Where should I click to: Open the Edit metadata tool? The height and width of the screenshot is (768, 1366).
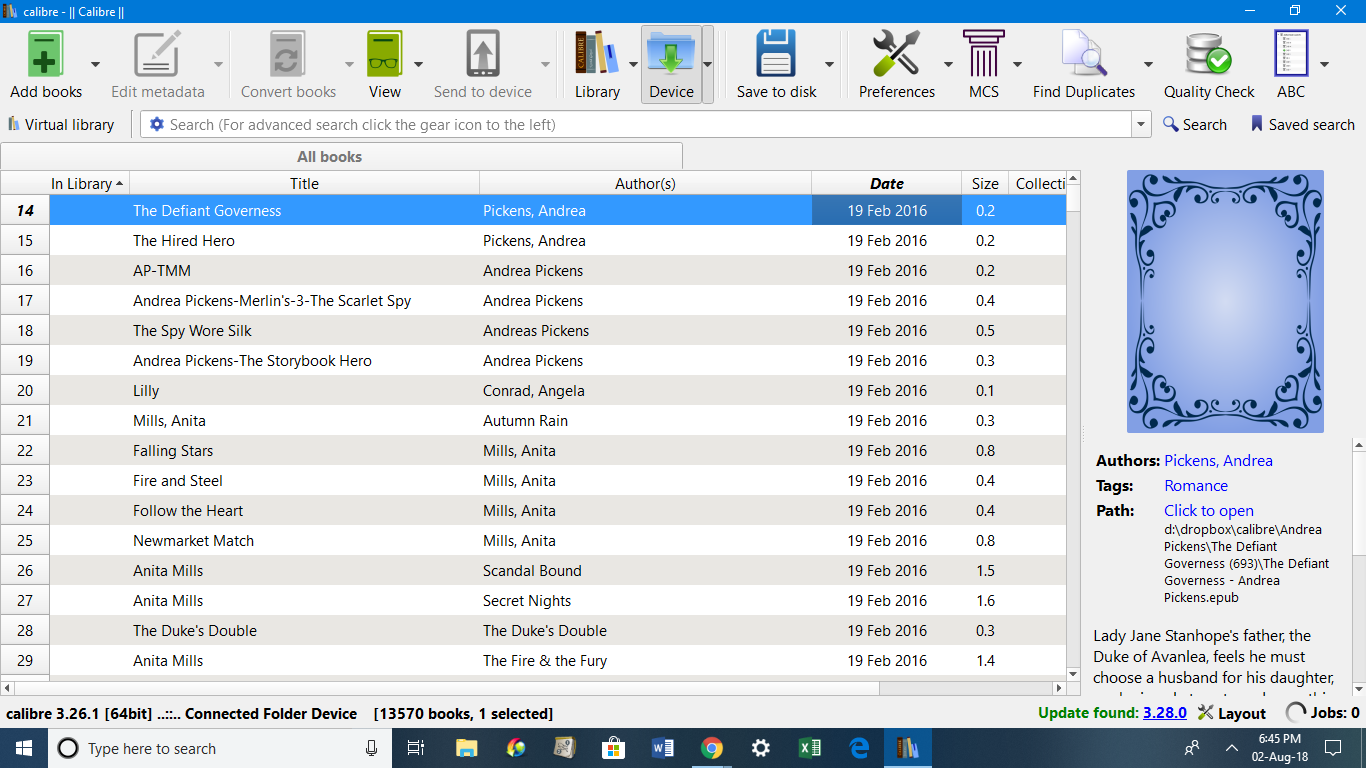click(157, 53)
